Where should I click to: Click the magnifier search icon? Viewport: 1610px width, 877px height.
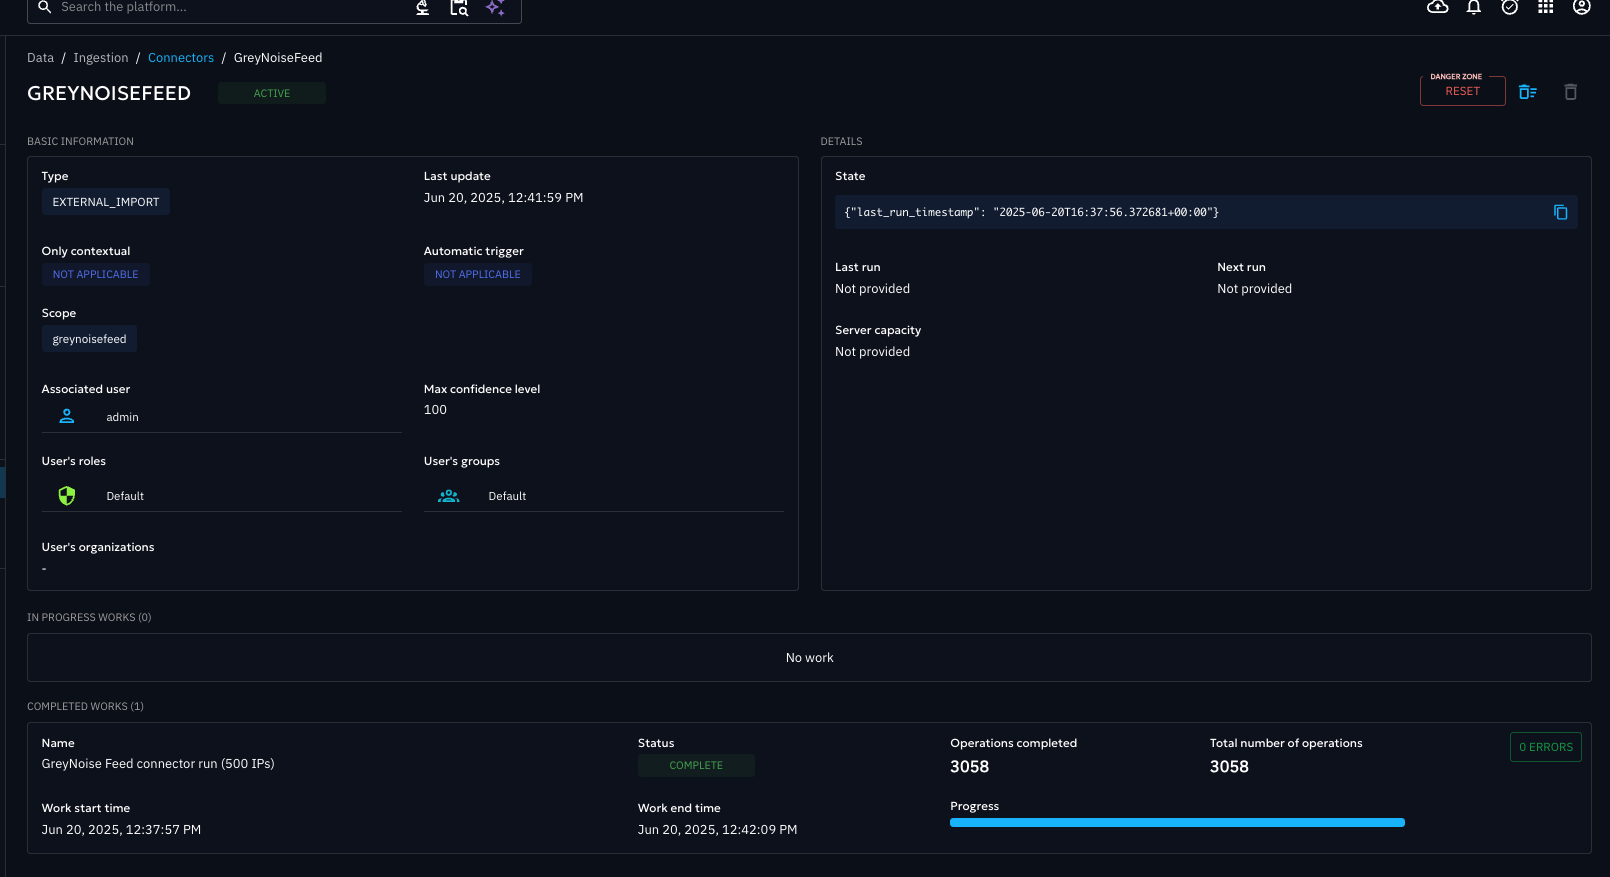44,7
